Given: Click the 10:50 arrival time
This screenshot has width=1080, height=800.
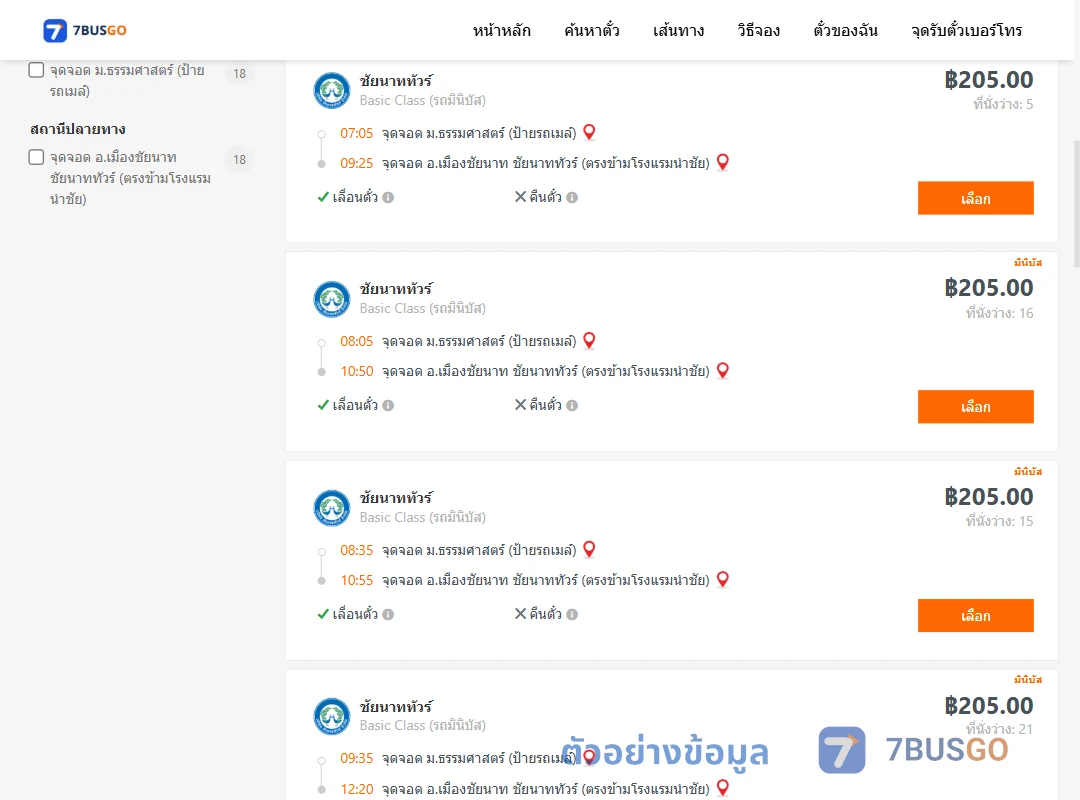Looking at the screenshot, I should (x=357, y=371).
